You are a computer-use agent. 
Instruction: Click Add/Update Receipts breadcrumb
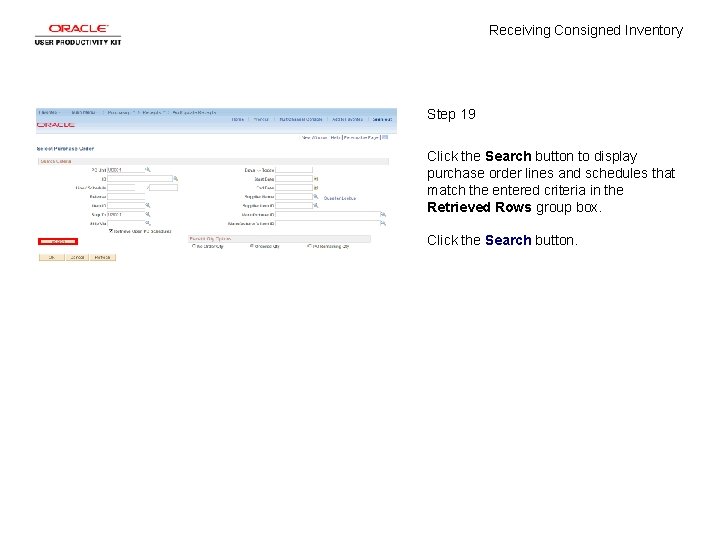[x=194, y=112]
